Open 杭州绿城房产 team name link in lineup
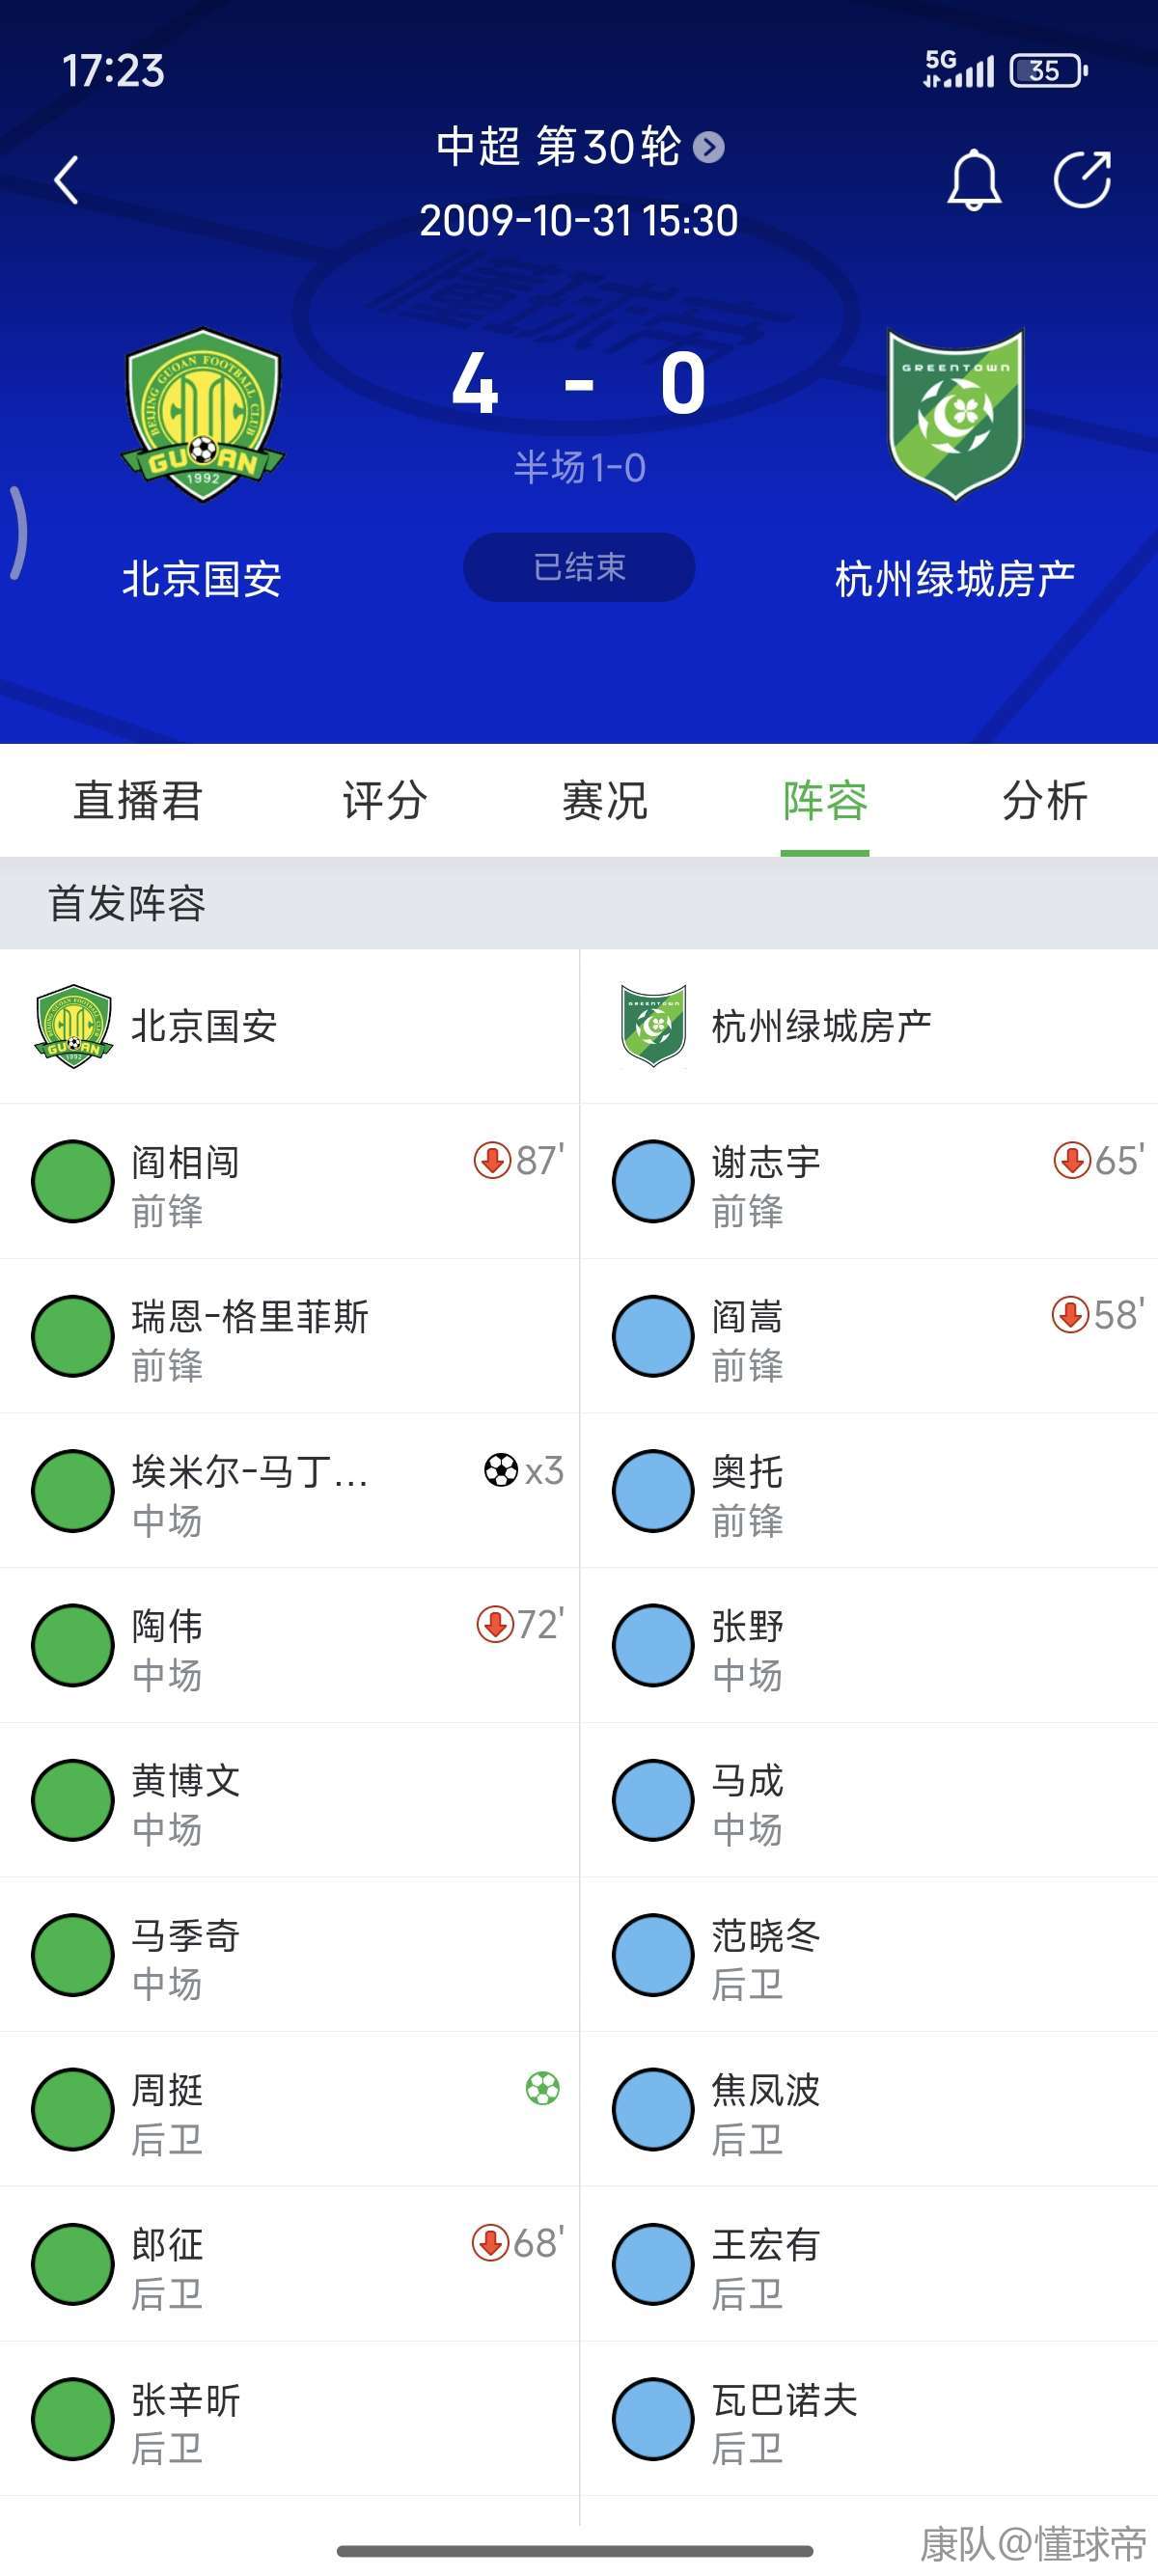Image resolution: width=1158 pixels, height=2576 pixels. point(821,1026)
